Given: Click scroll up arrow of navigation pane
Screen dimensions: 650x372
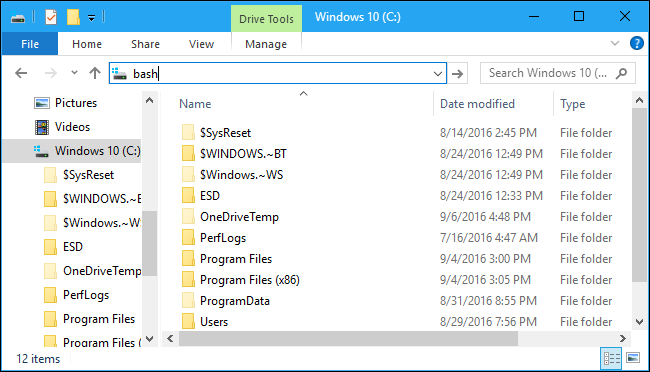Looking at the screenshot, I should coord(149,100).
